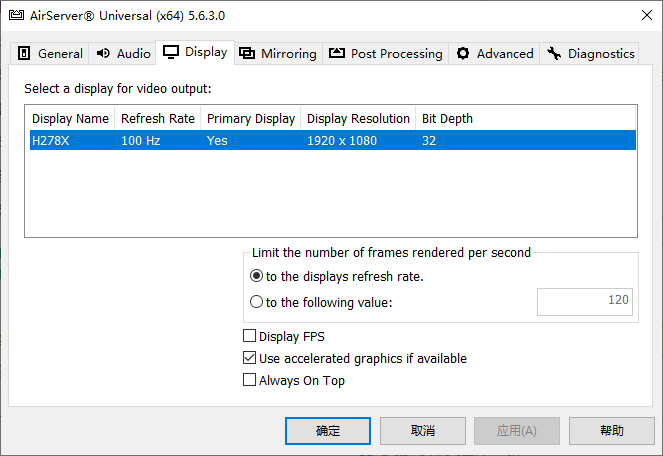Click the AirServer app icon in title bar
This screenshot has width=663, height=456.
(x=16, y=15)
